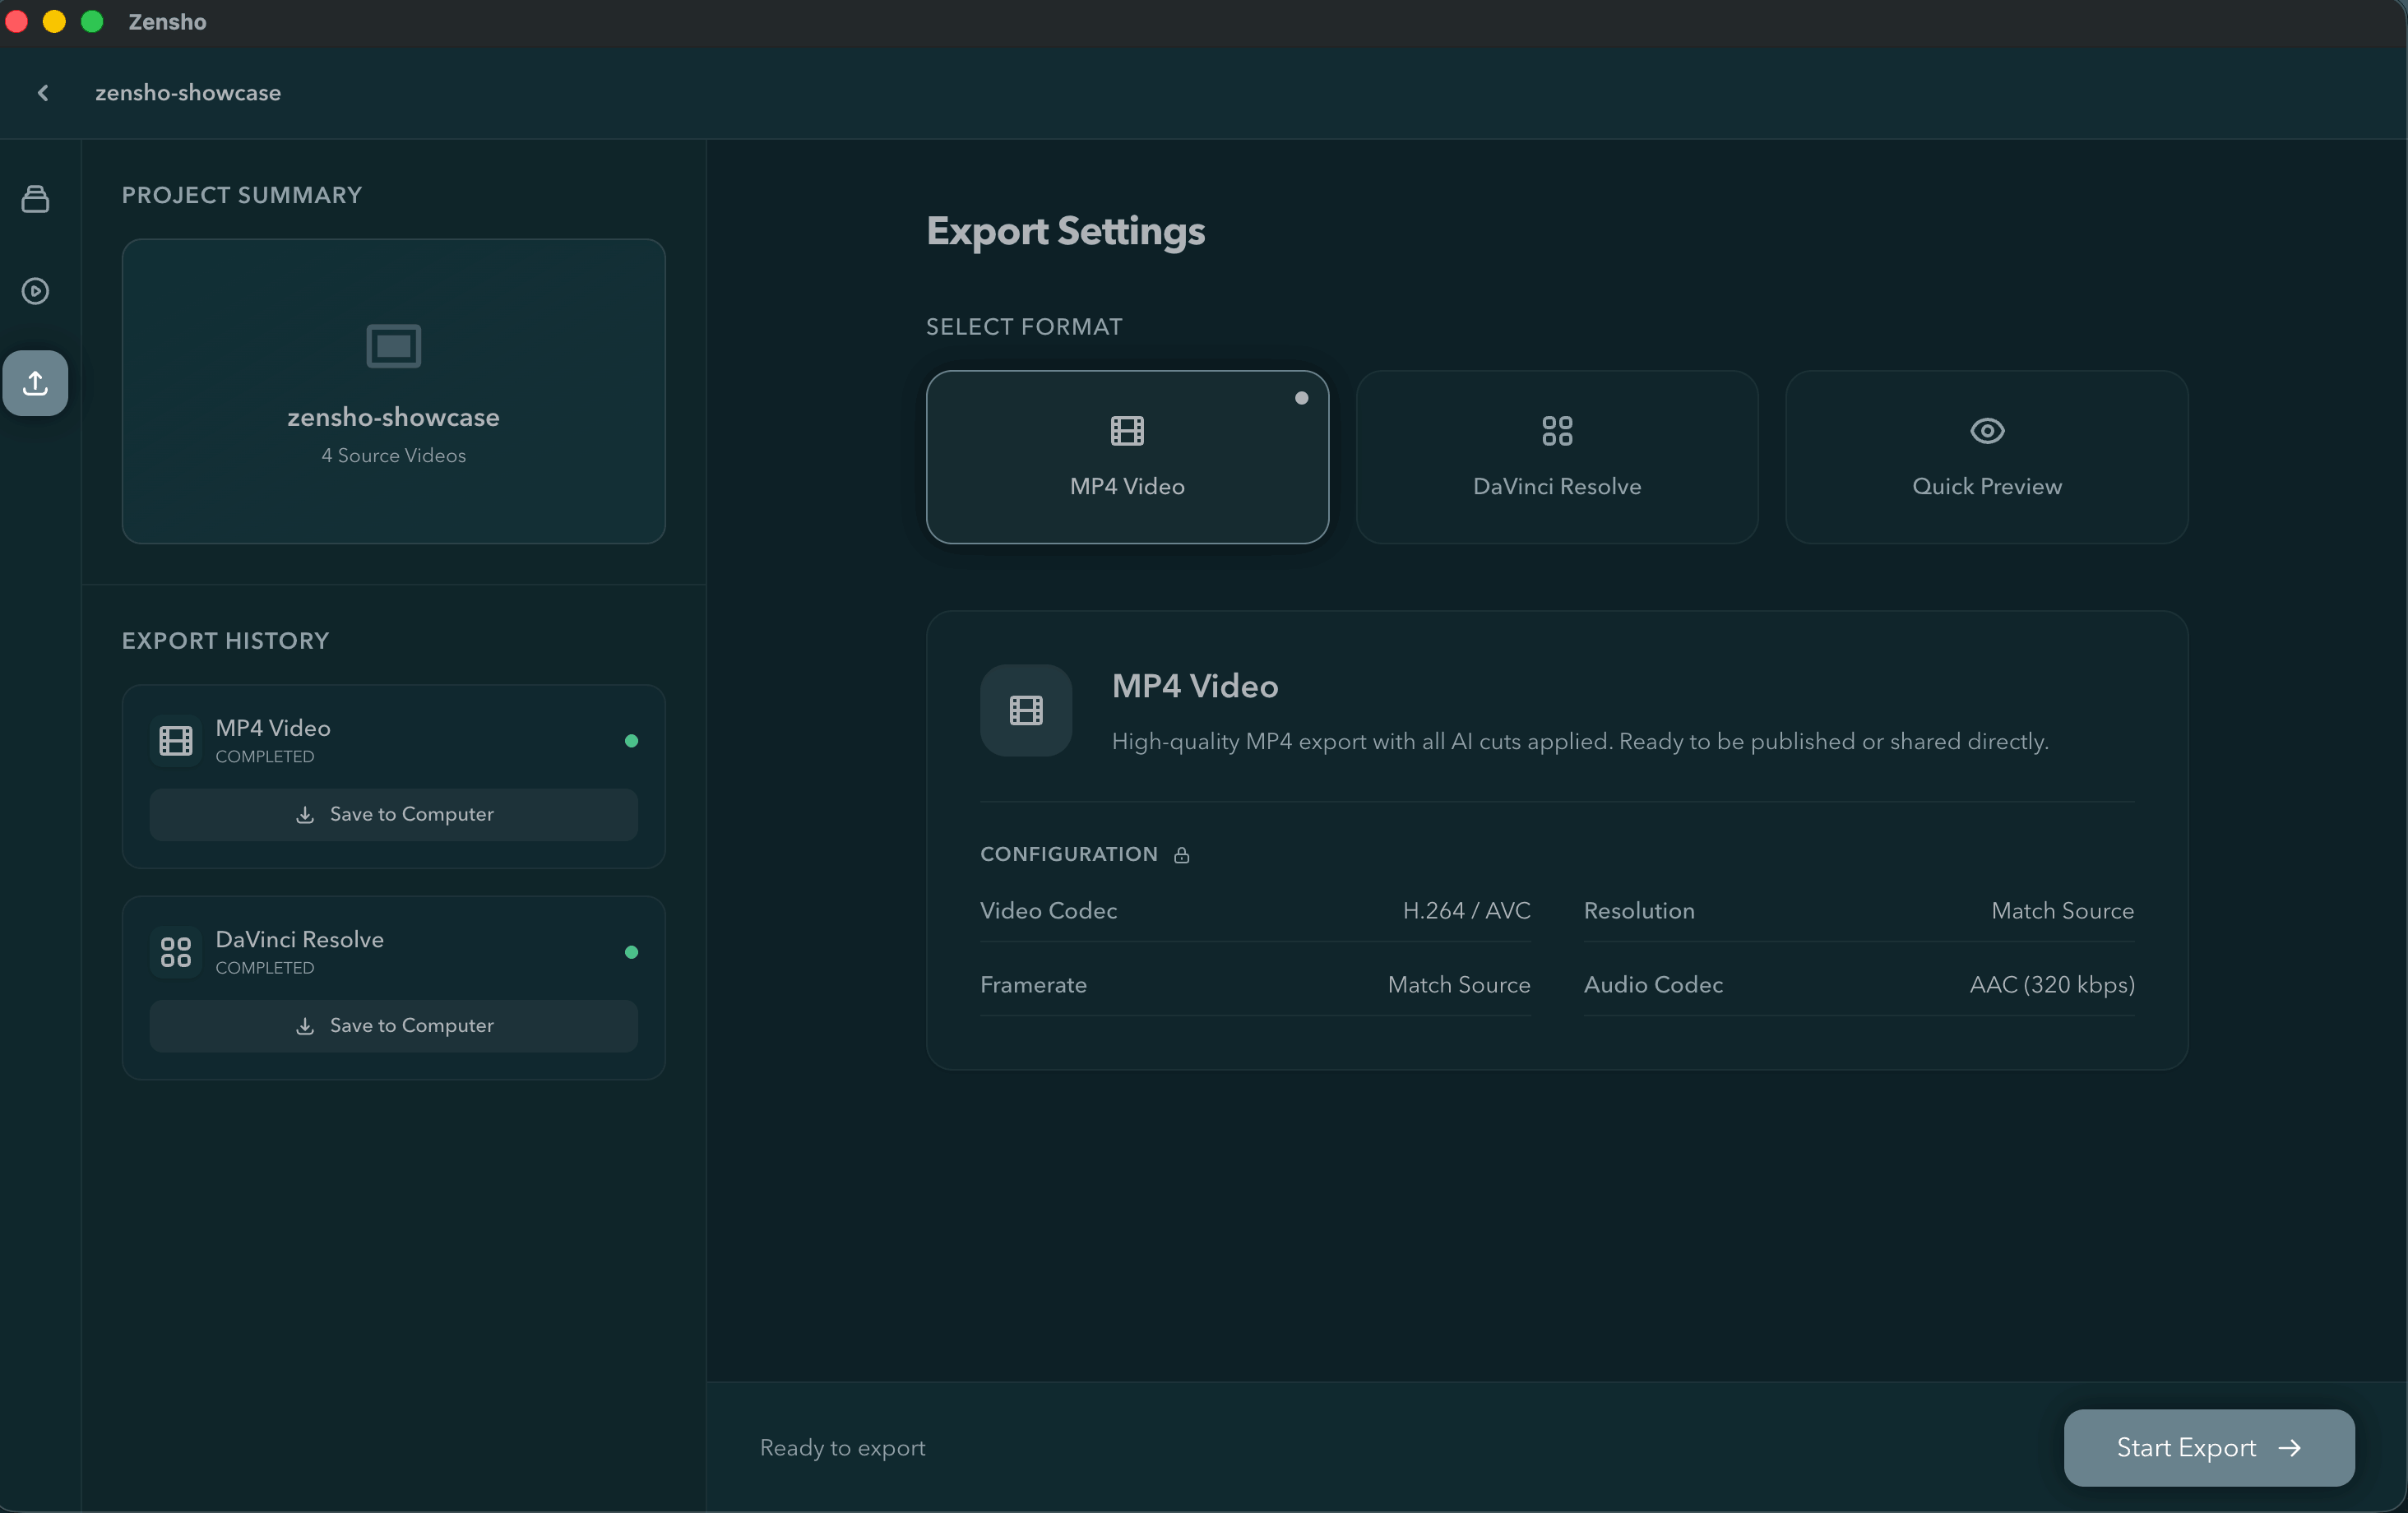This screenshot has width=2408, height=1513.
Task: Click the Export Settings heading
Action: 1065,232
